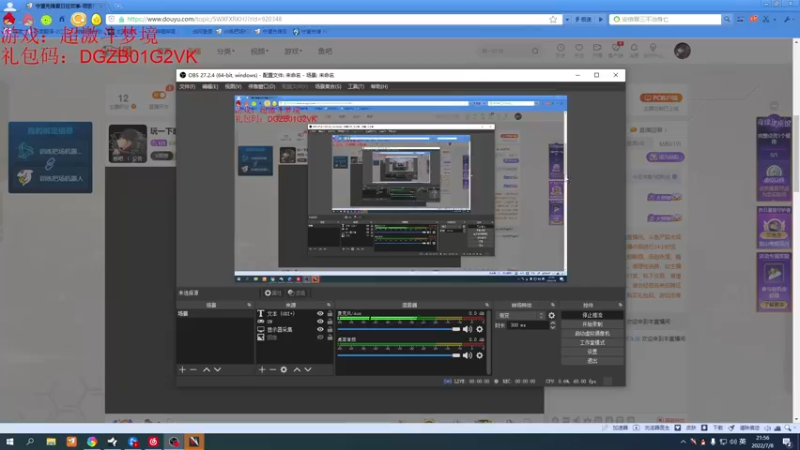Expand system tray hidden icons chevron
This screenshot has width=800, height=450.
(683, 442)
